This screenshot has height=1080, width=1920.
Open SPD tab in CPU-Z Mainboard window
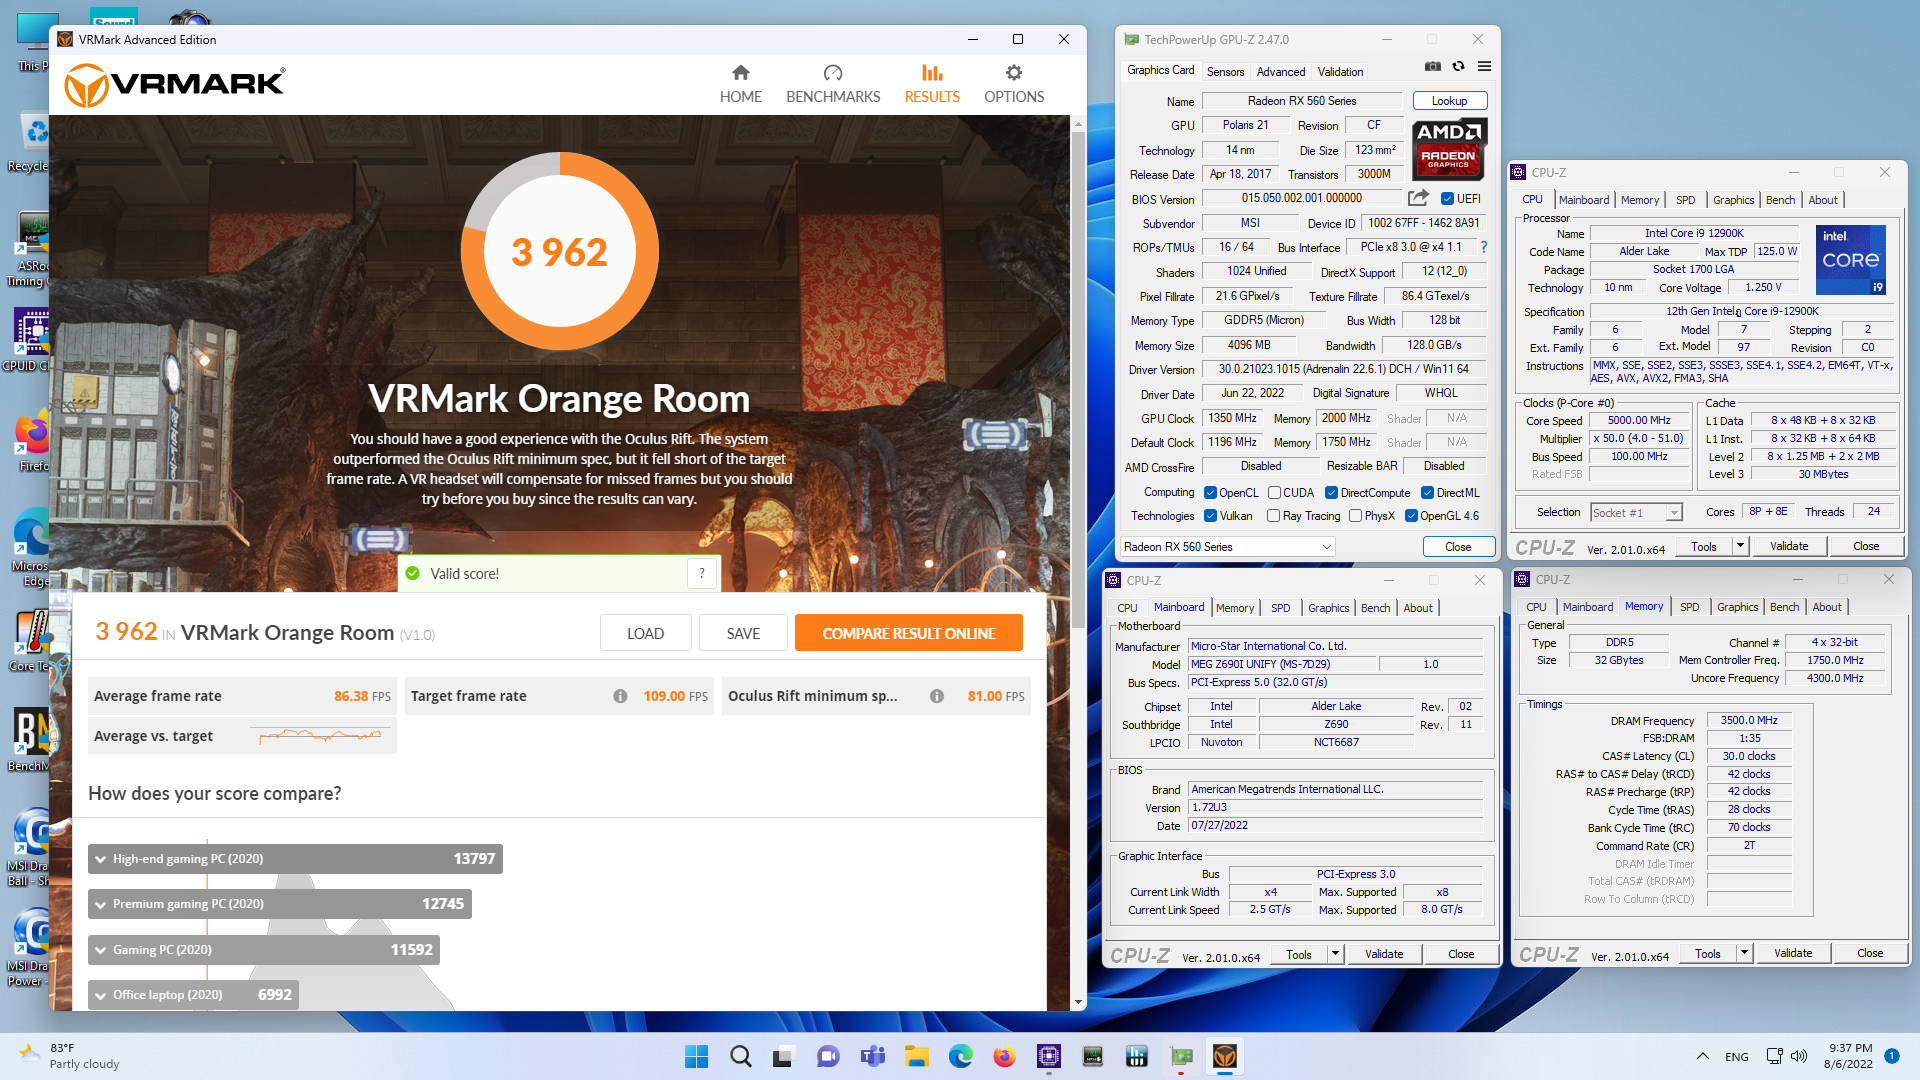(x=1280, y=608)
